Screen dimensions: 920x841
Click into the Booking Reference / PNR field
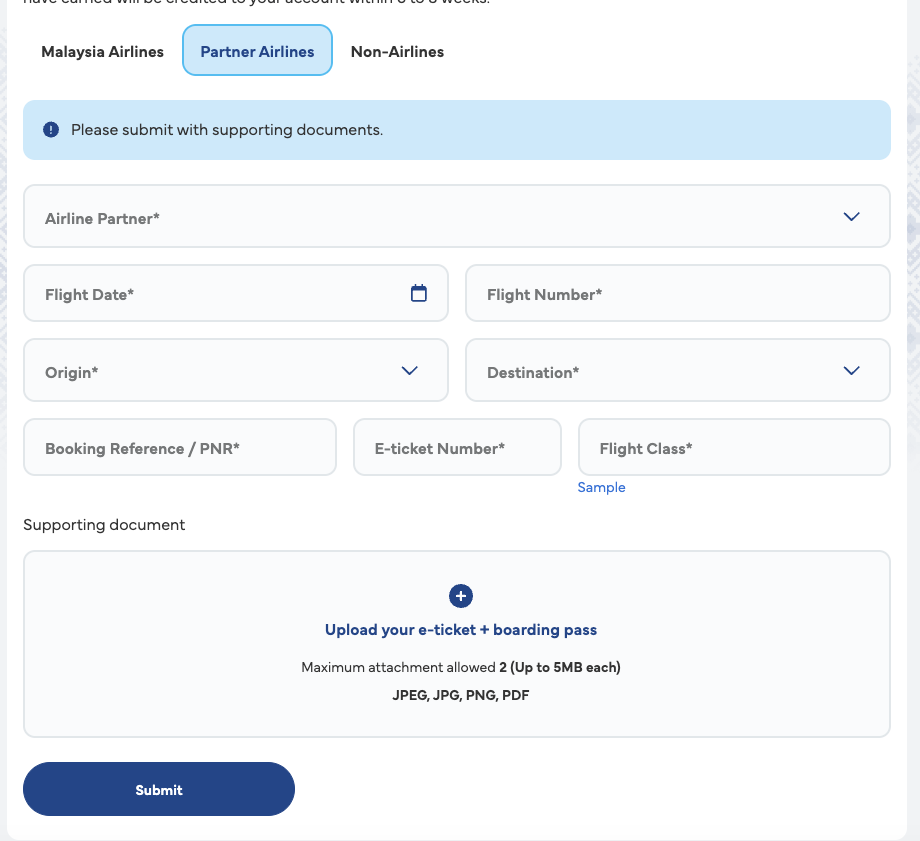coord(180,448)
